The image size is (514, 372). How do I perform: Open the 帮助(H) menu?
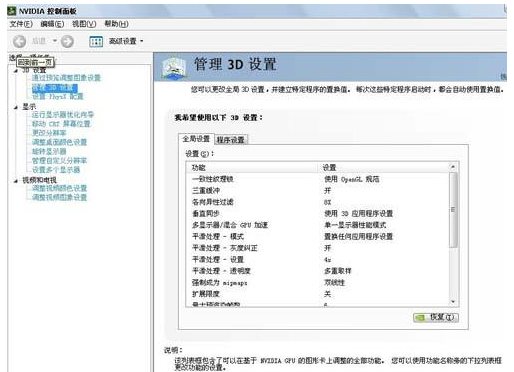116,24
